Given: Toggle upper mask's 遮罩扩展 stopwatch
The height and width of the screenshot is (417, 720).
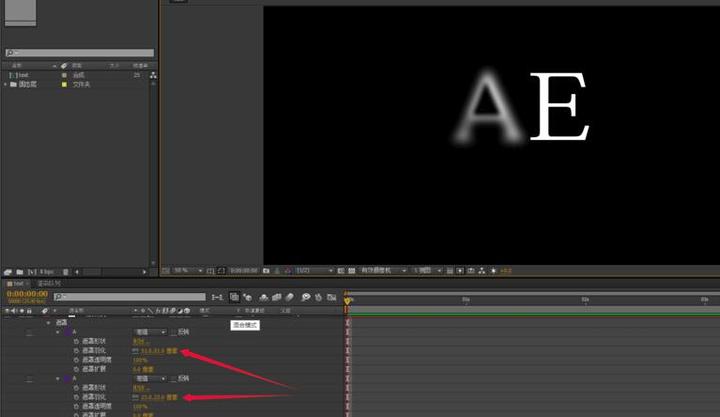Looking at the screenshot, I should [76, 369].
